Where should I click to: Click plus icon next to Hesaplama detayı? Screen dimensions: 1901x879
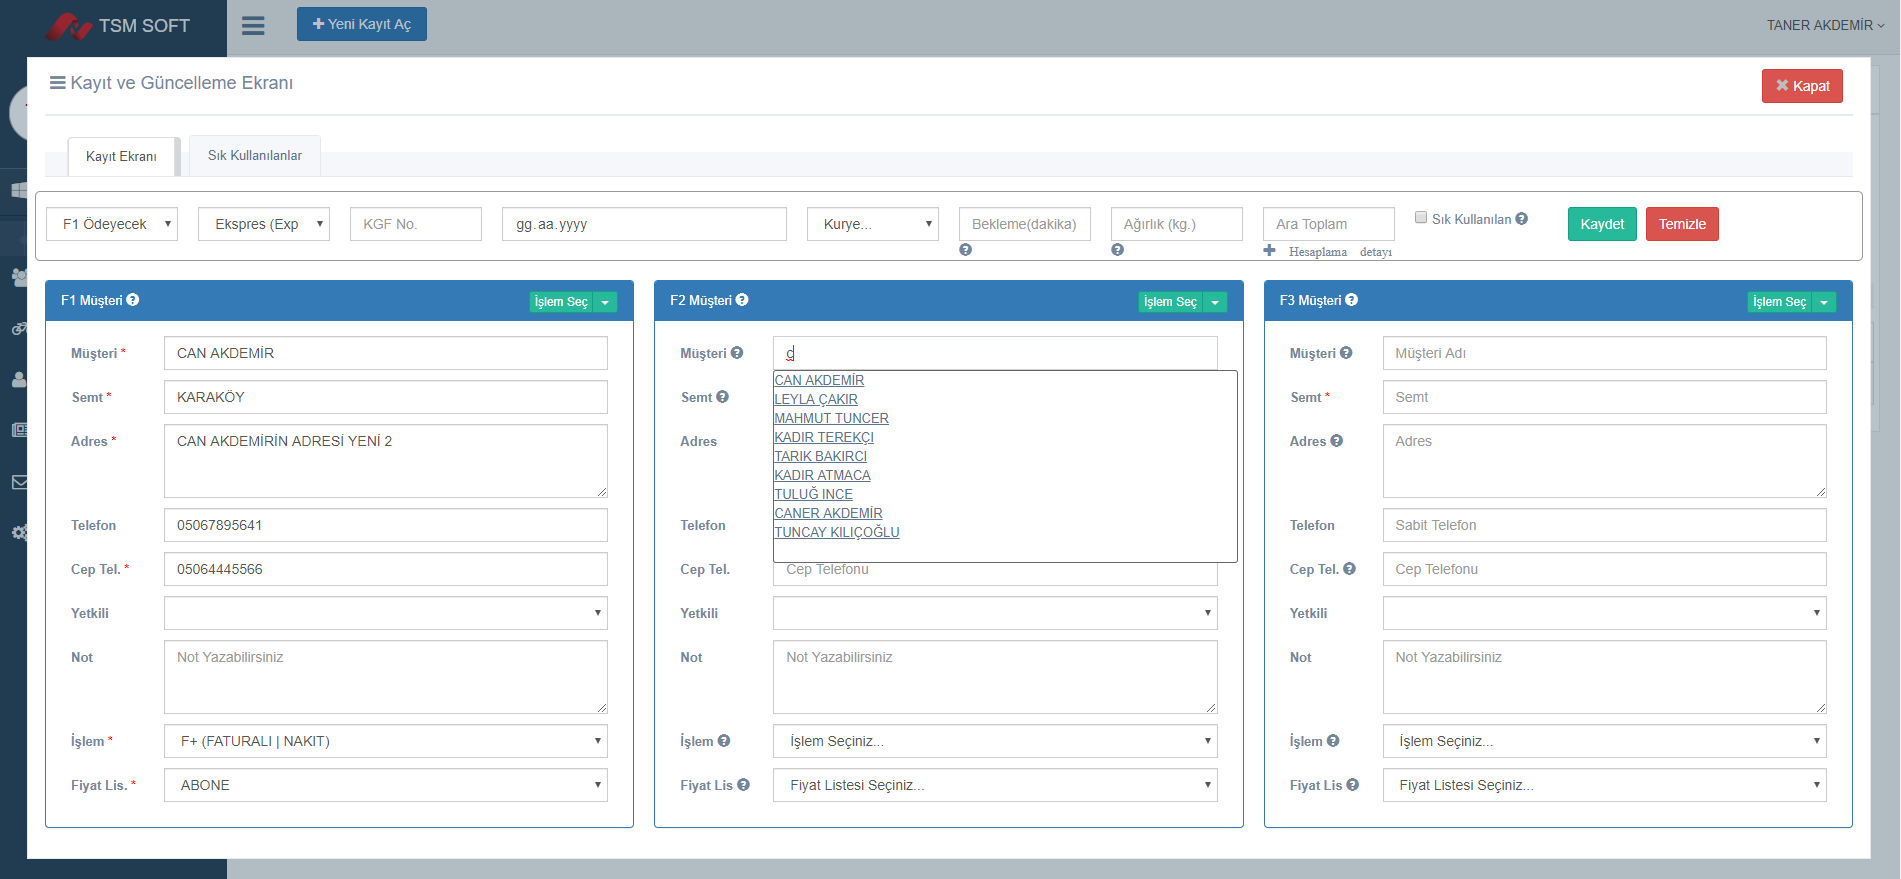tap(1269, 251)
